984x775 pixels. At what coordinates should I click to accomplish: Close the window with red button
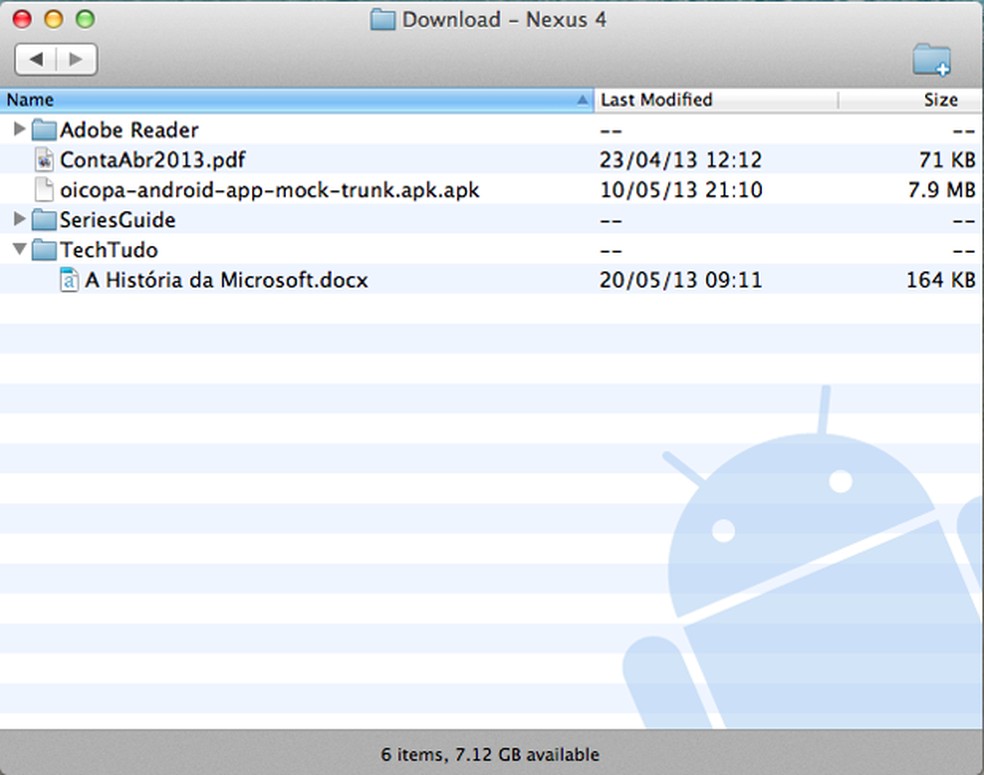pyautogui.click(x=22, y=19)
